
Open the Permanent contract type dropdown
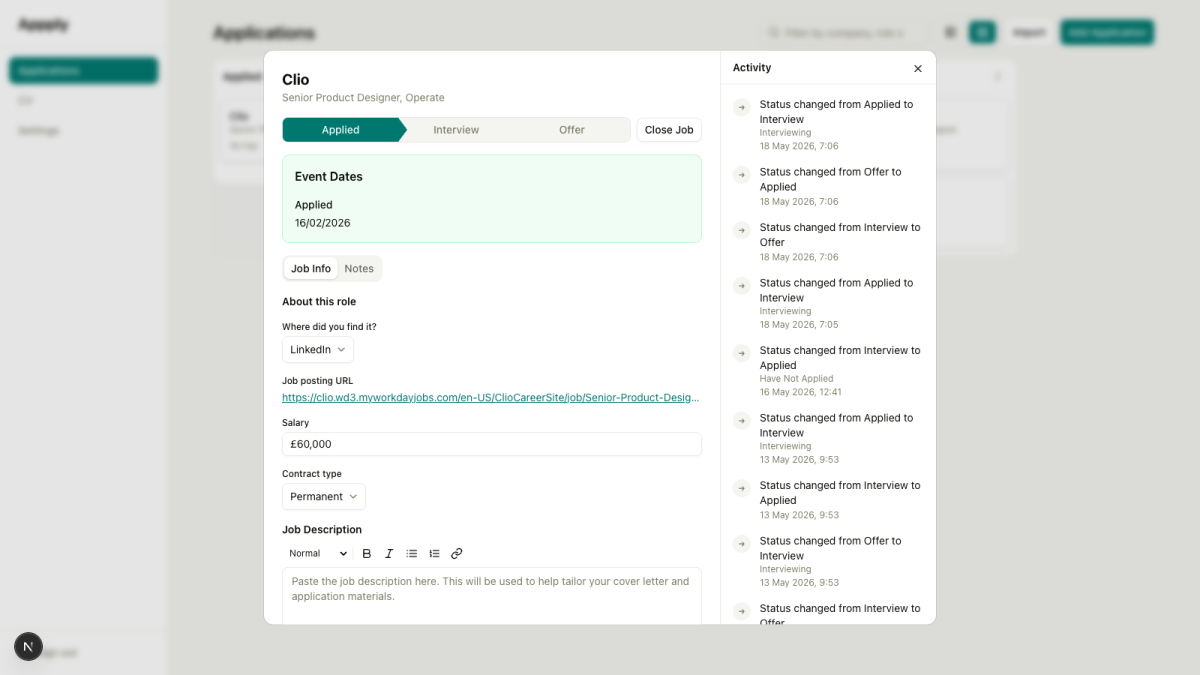tap(324, 497)
